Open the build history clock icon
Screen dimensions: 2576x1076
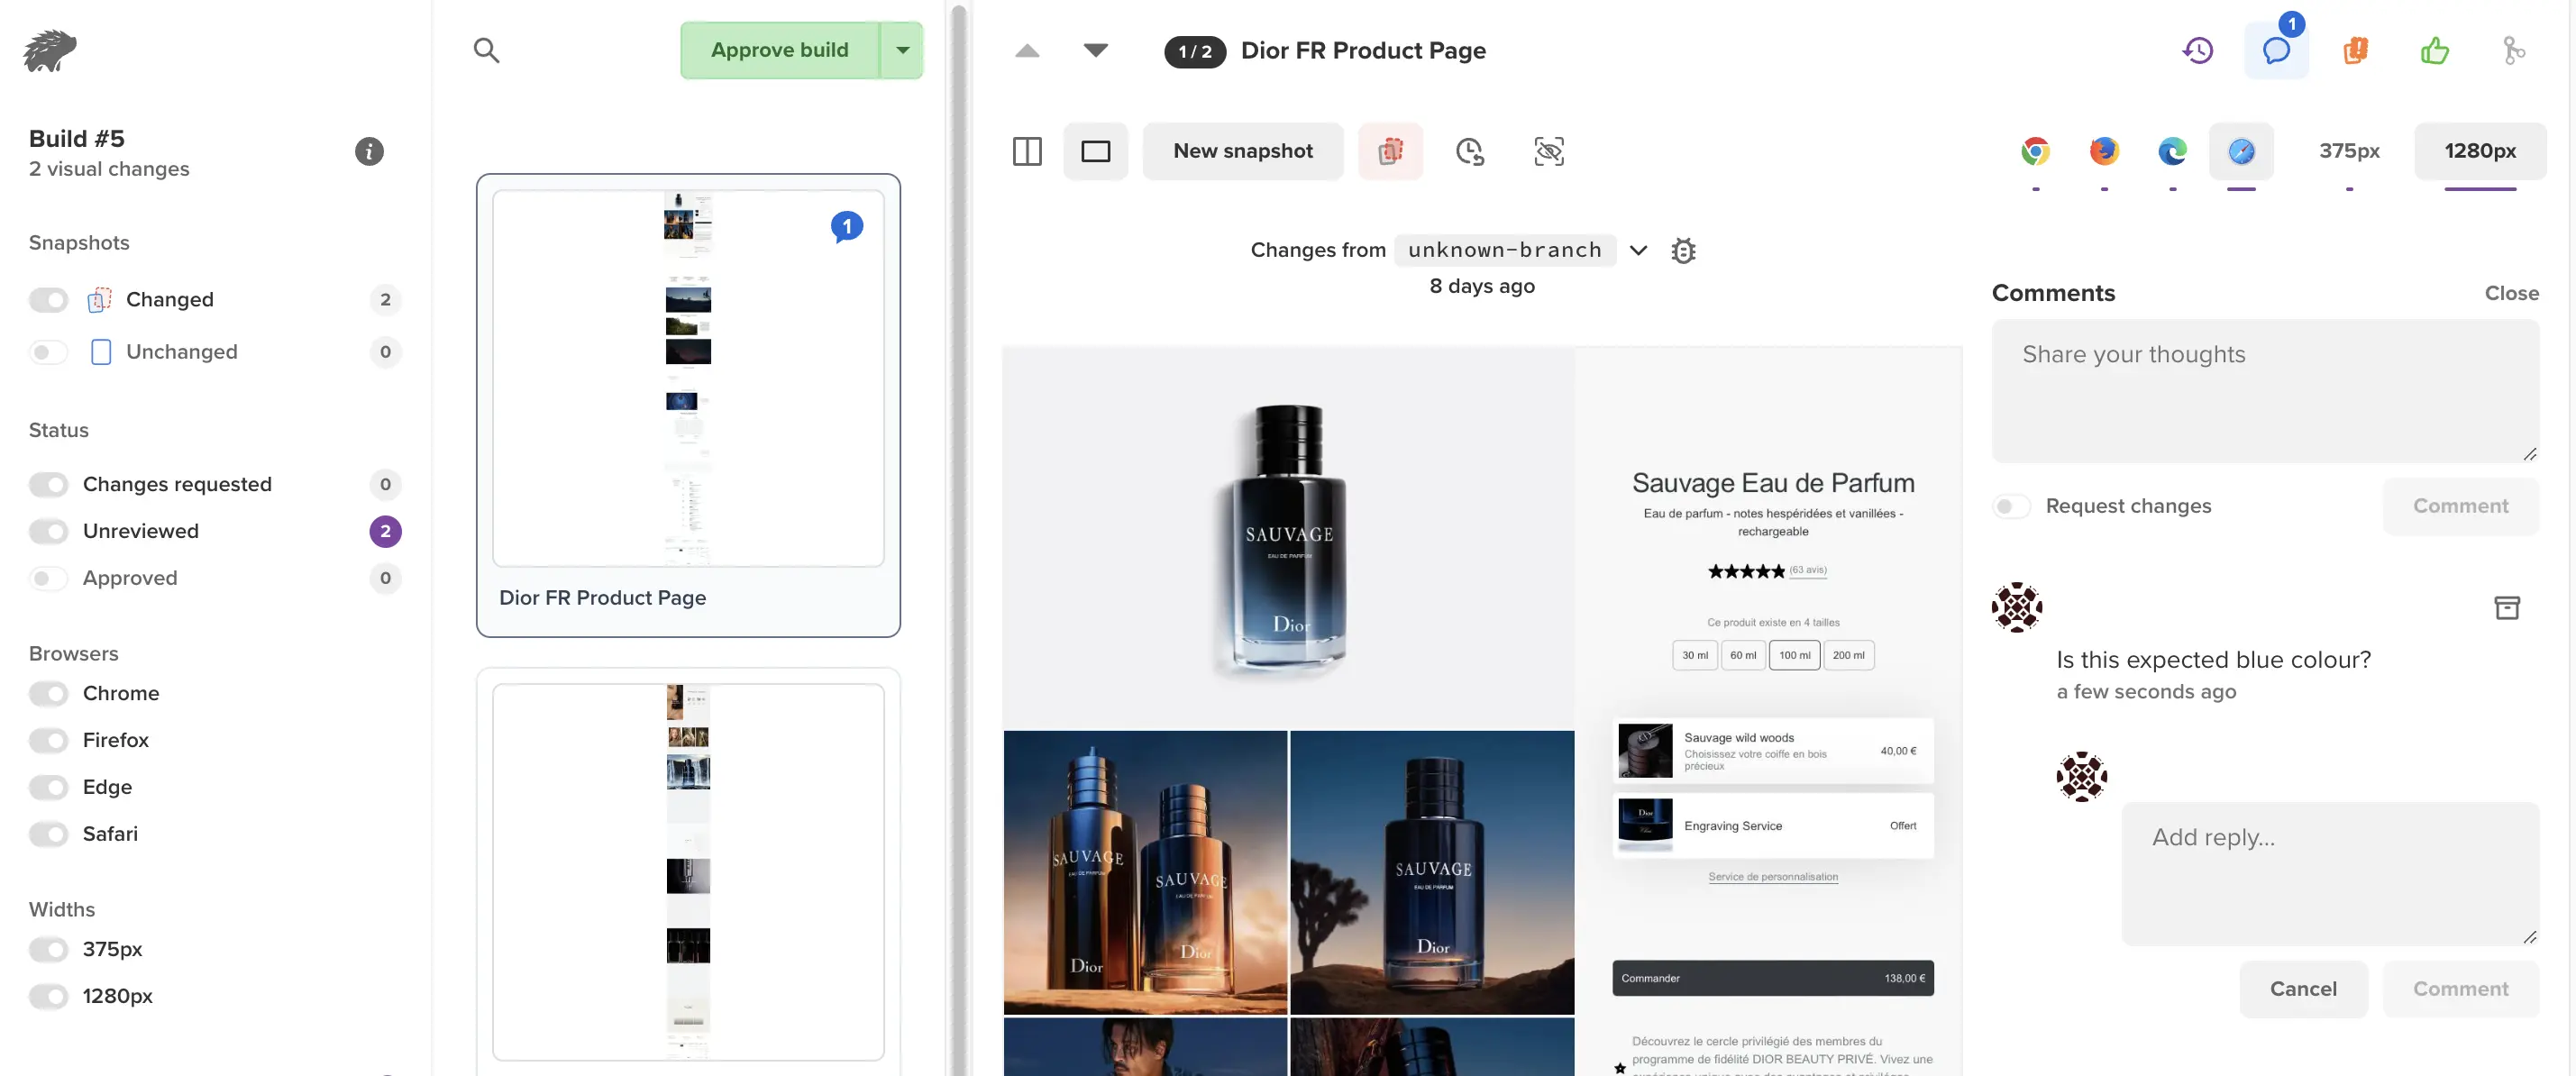(x=2197, y=50)
